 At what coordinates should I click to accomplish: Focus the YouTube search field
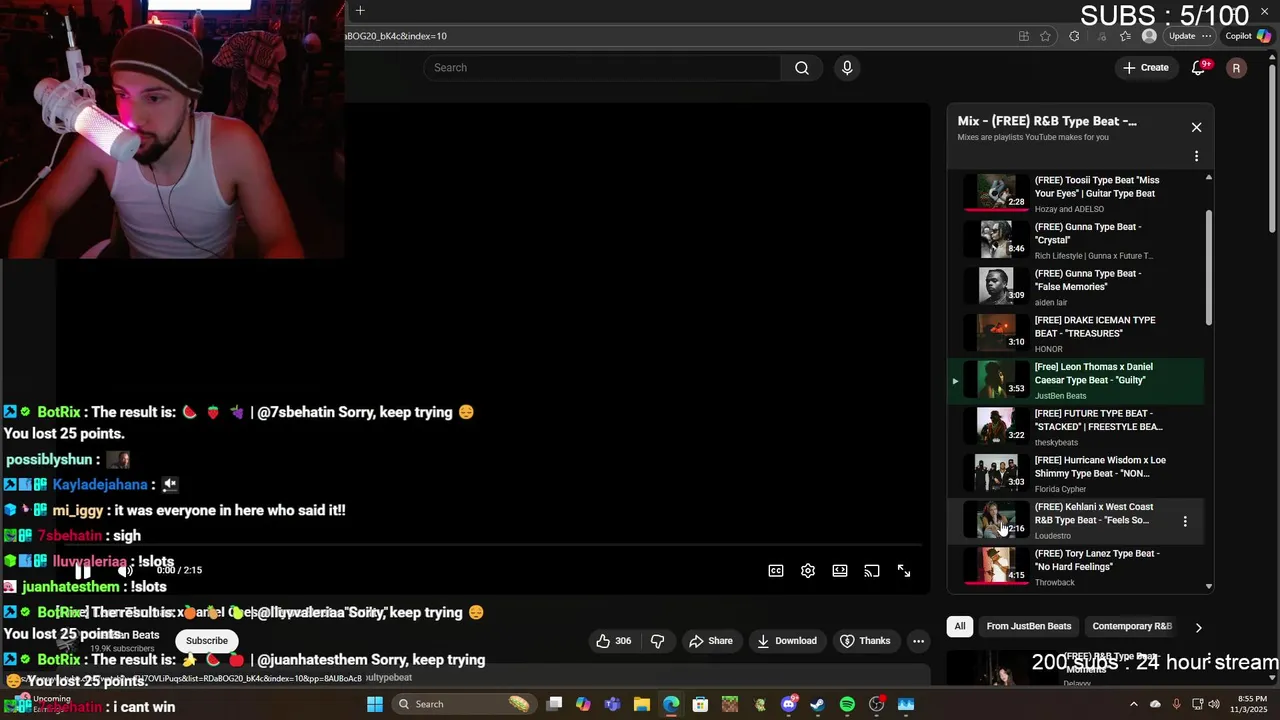pos(603,68)
